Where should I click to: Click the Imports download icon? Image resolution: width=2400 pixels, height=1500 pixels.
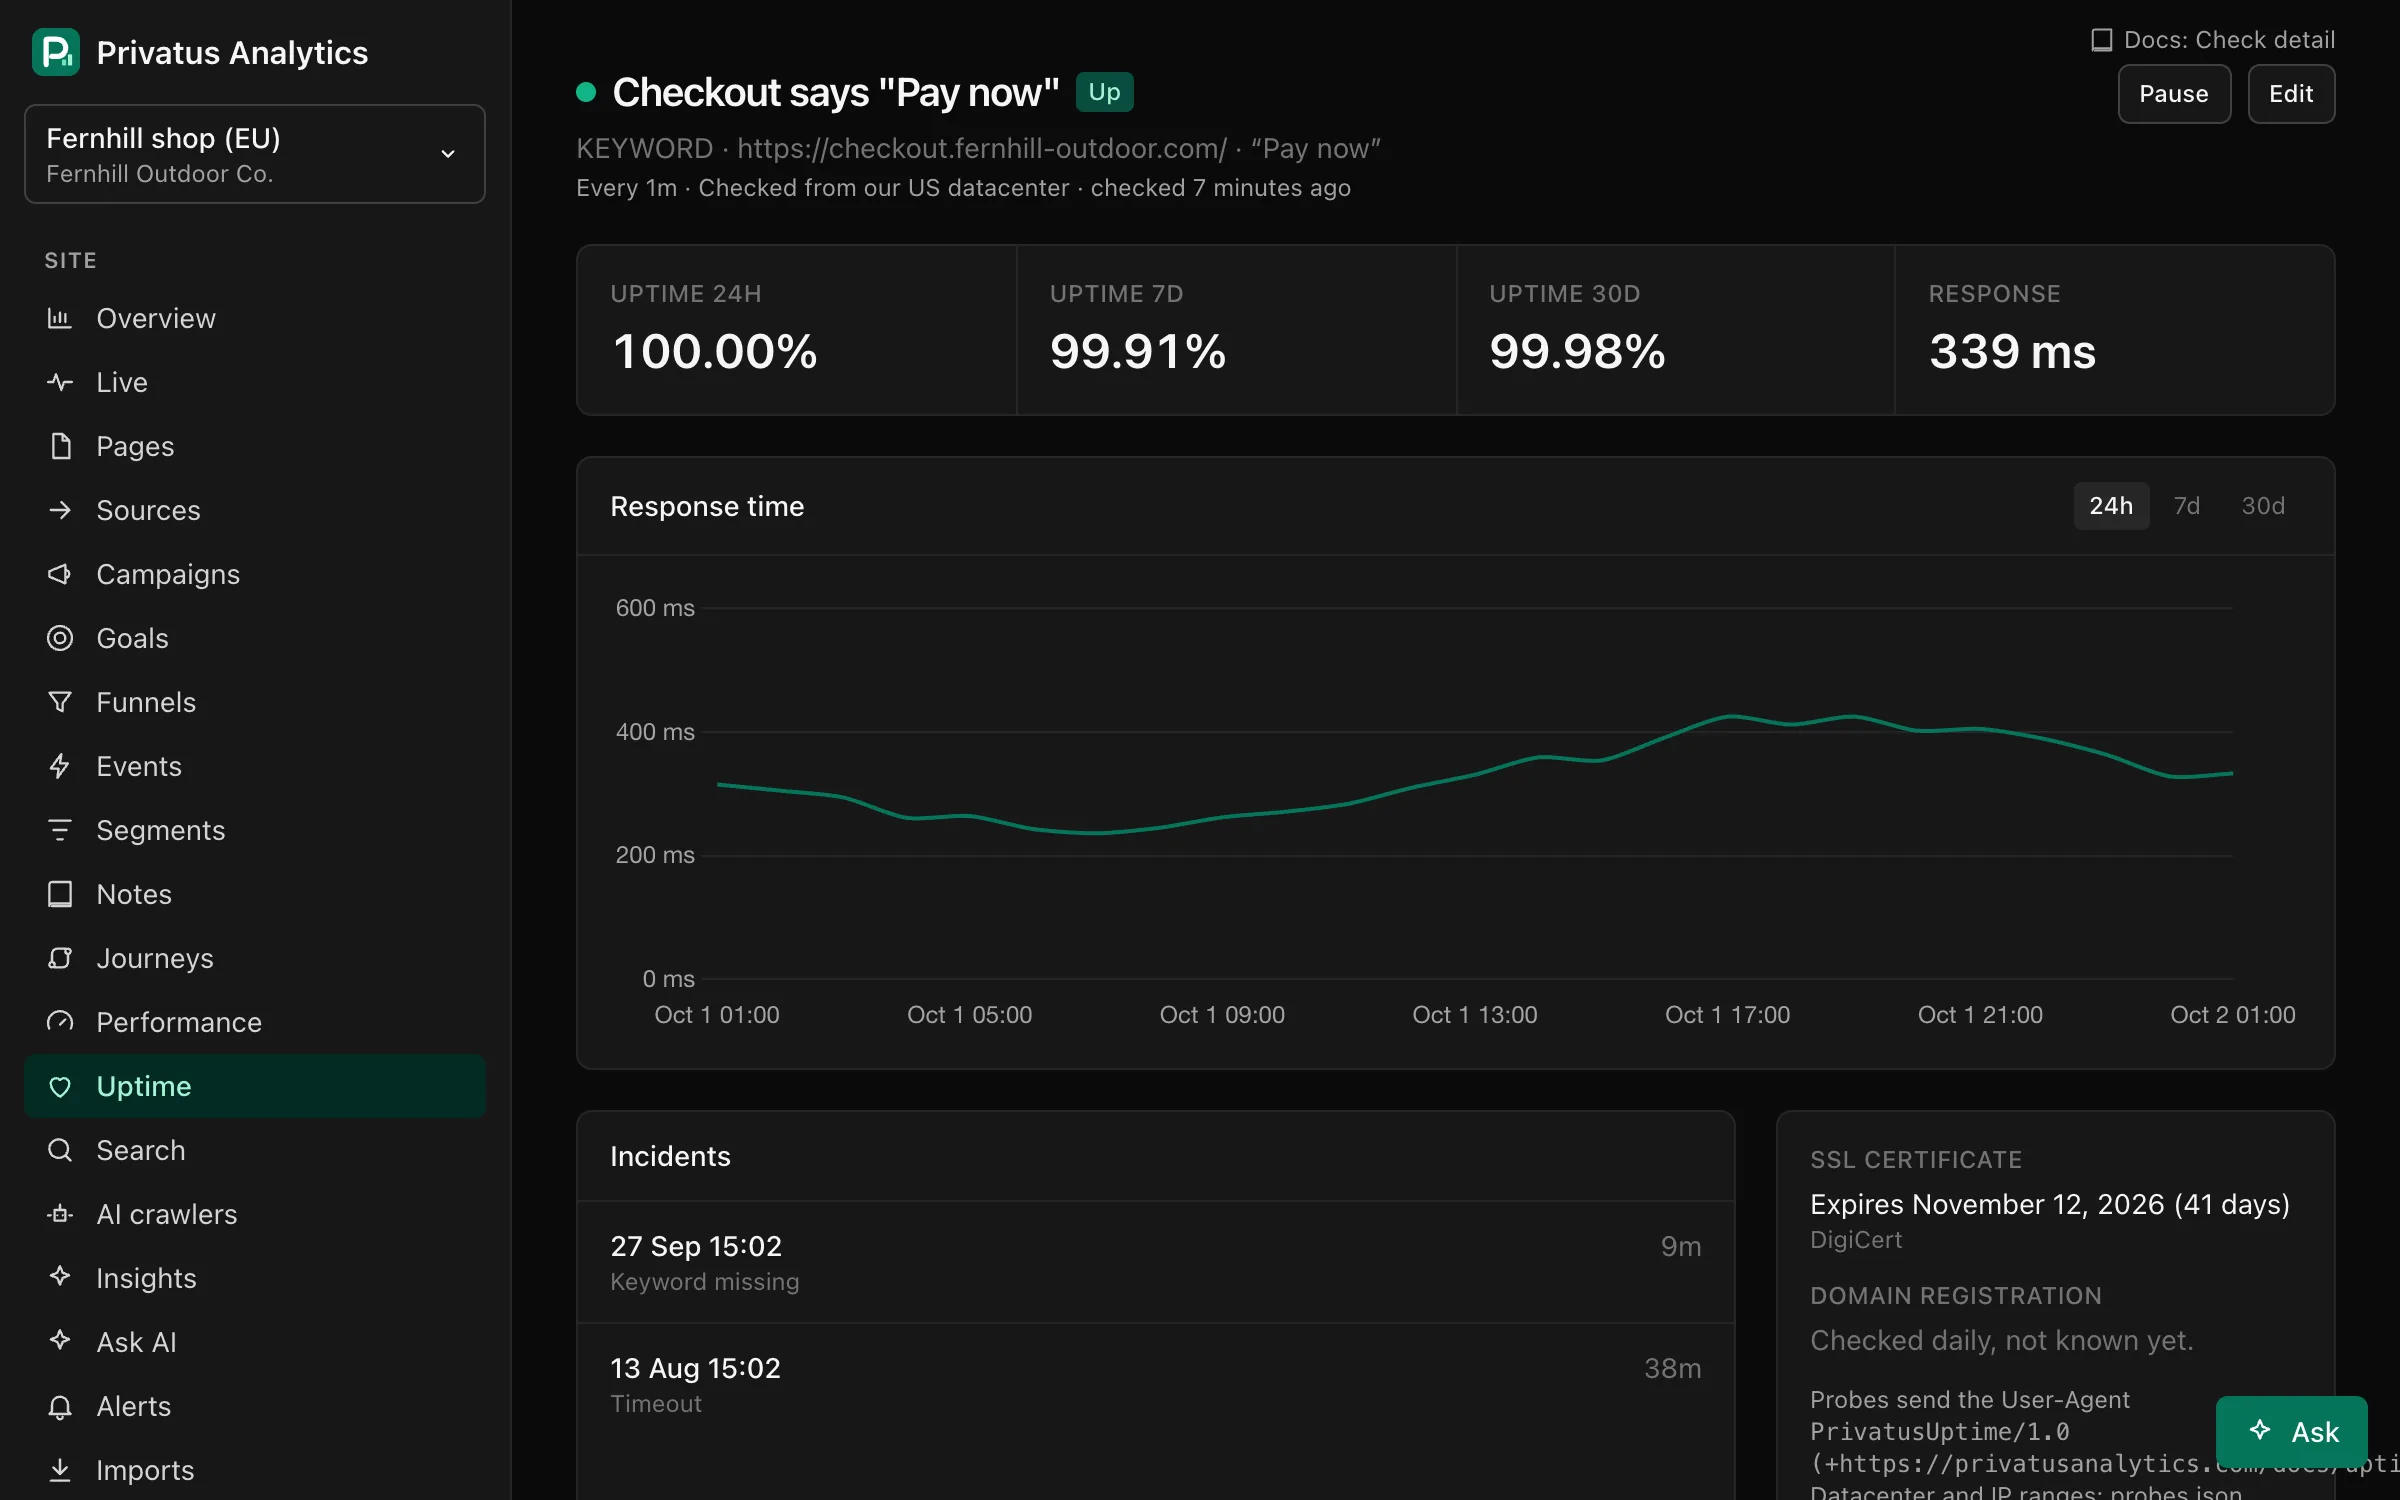60,1470
